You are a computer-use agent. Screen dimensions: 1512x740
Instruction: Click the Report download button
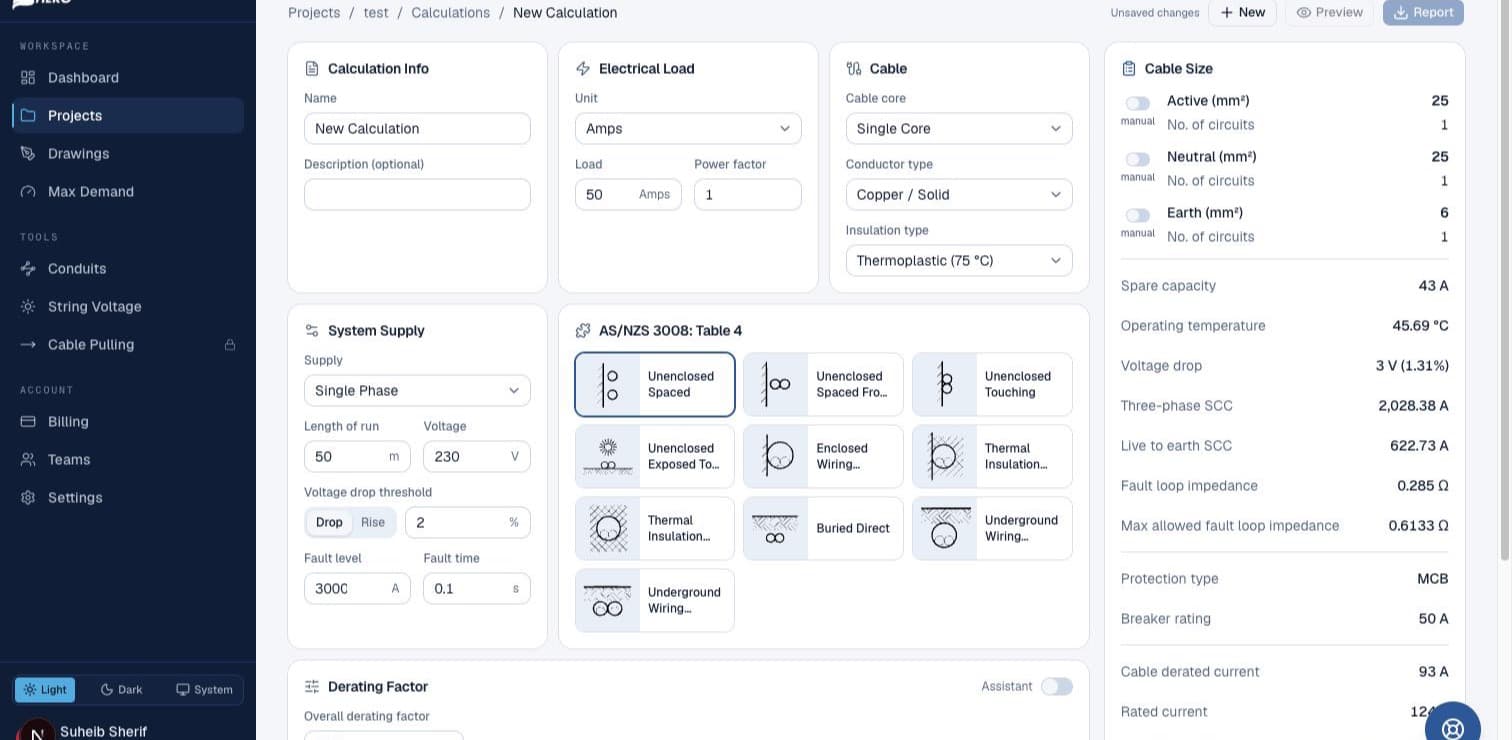pyautogui.click(x=1423, y=12)
